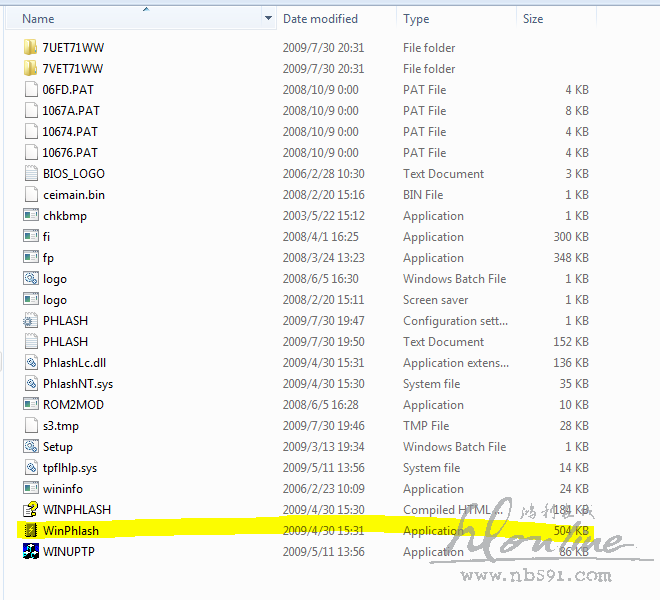Click the logo screen saver icon

(x=30, y=300)
